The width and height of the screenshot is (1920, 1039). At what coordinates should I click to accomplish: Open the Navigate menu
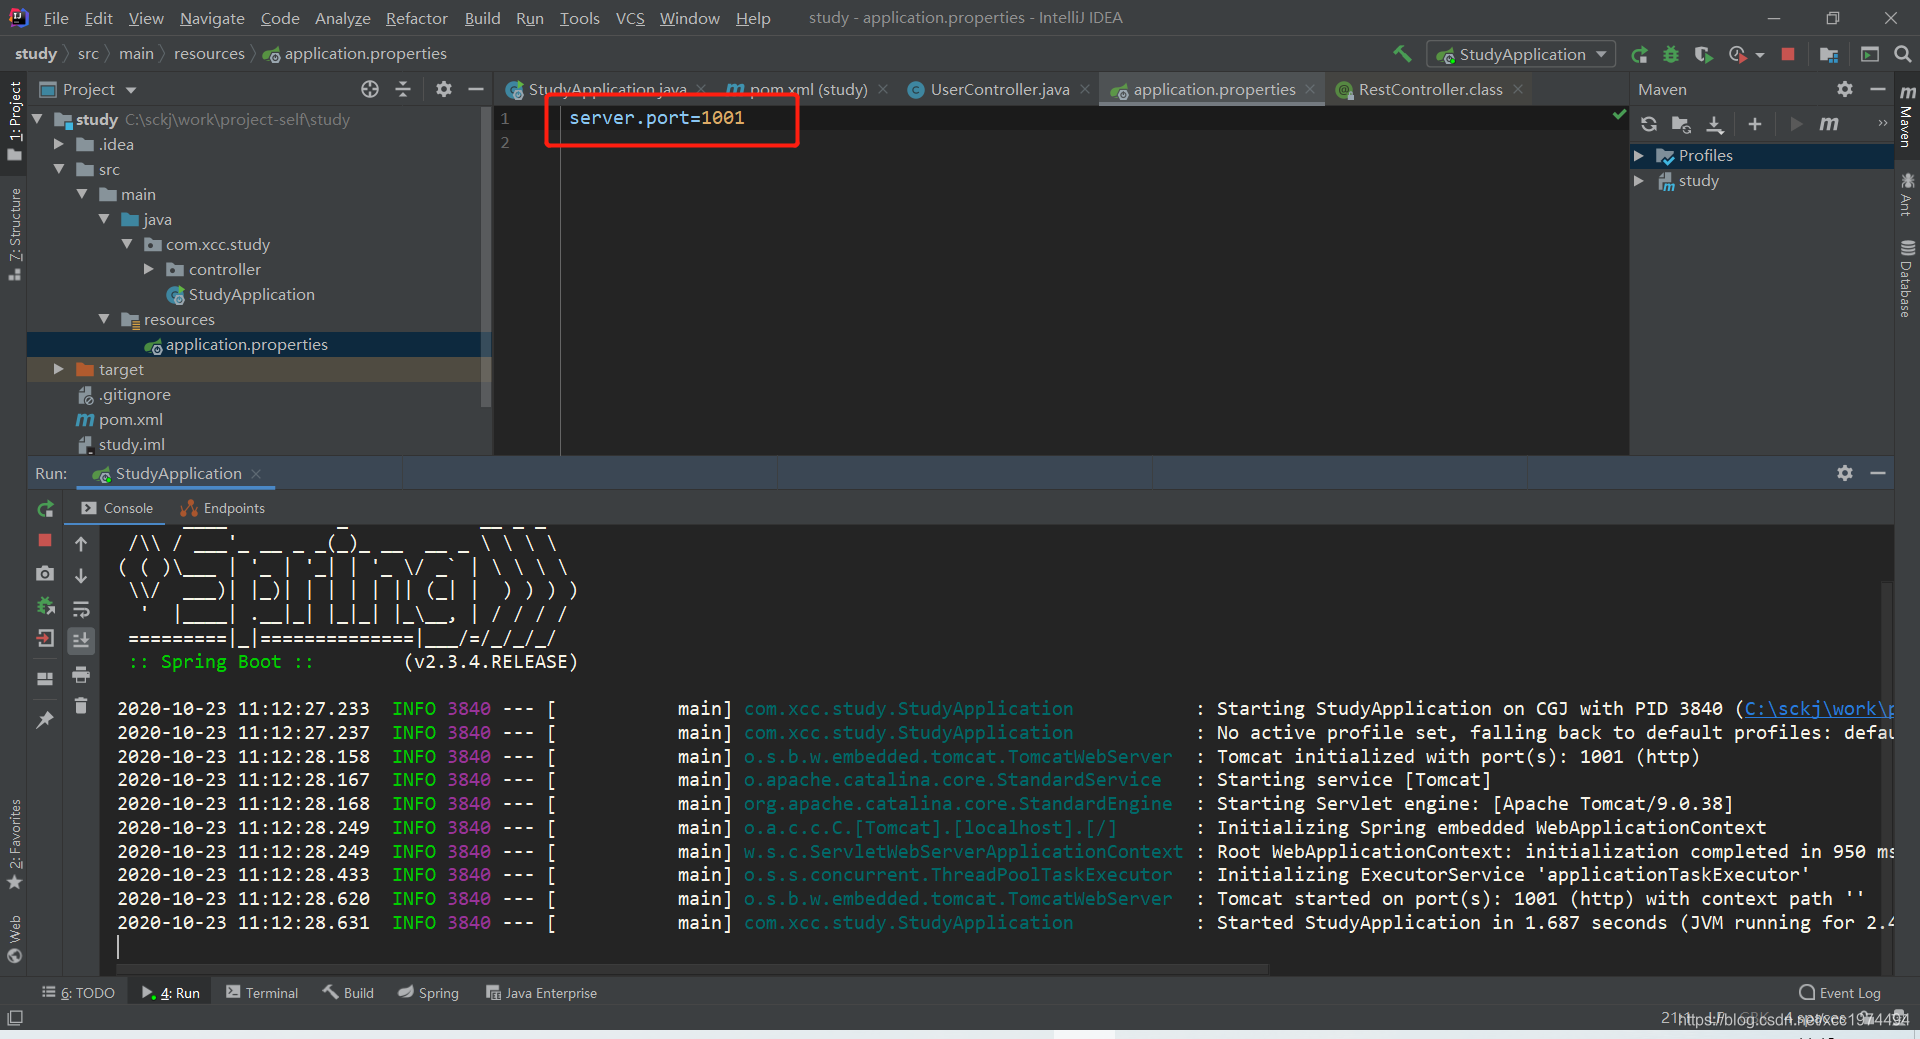tap(212, 18)
